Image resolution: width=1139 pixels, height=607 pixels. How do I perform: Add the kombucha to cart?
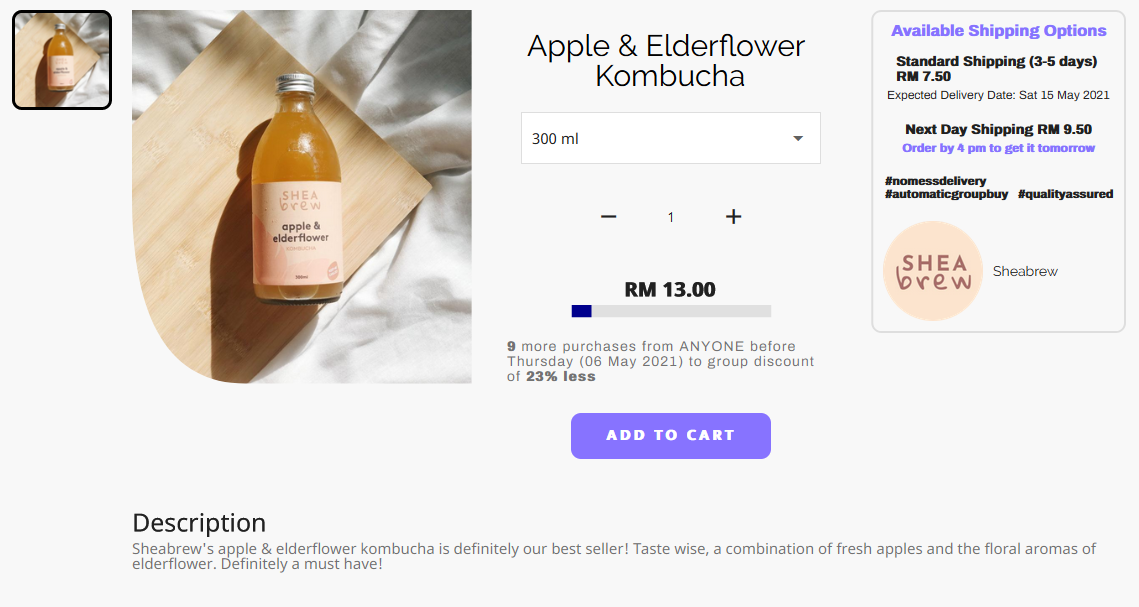(x=670, y=436)
